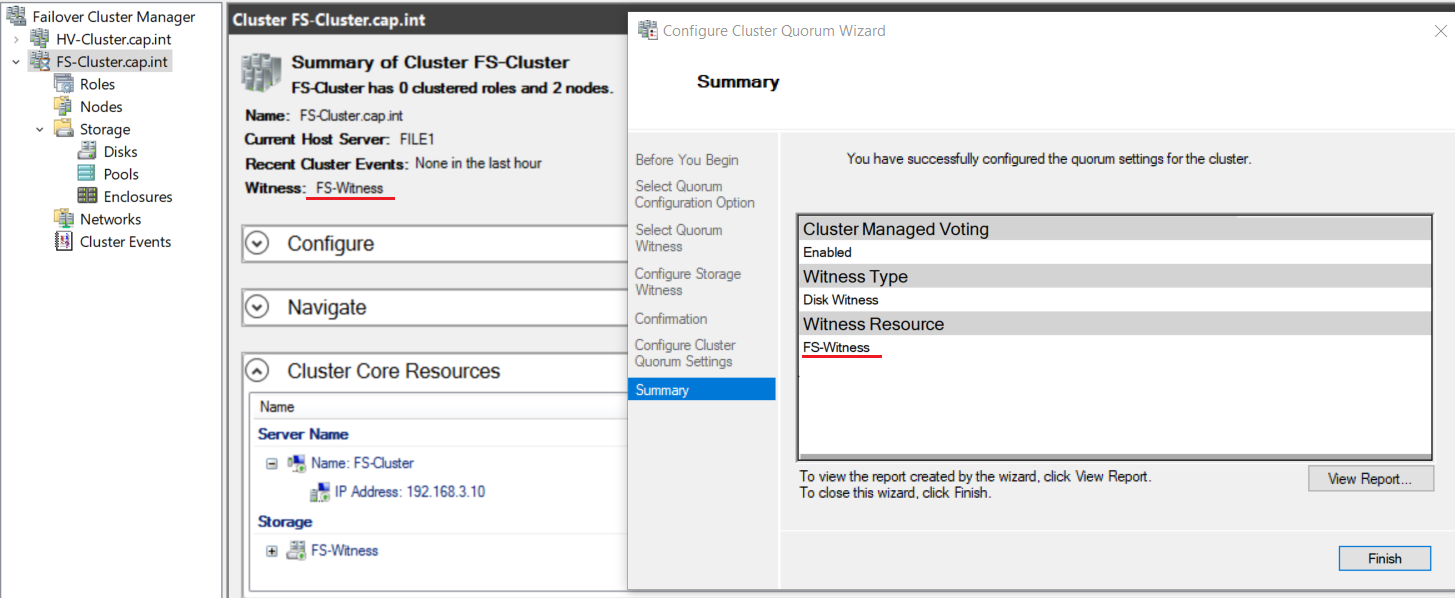Screen dimensions: 1455x598
Task: Collapse the FS-Cluster.cap.int tree node
Action: click(16, 62)
